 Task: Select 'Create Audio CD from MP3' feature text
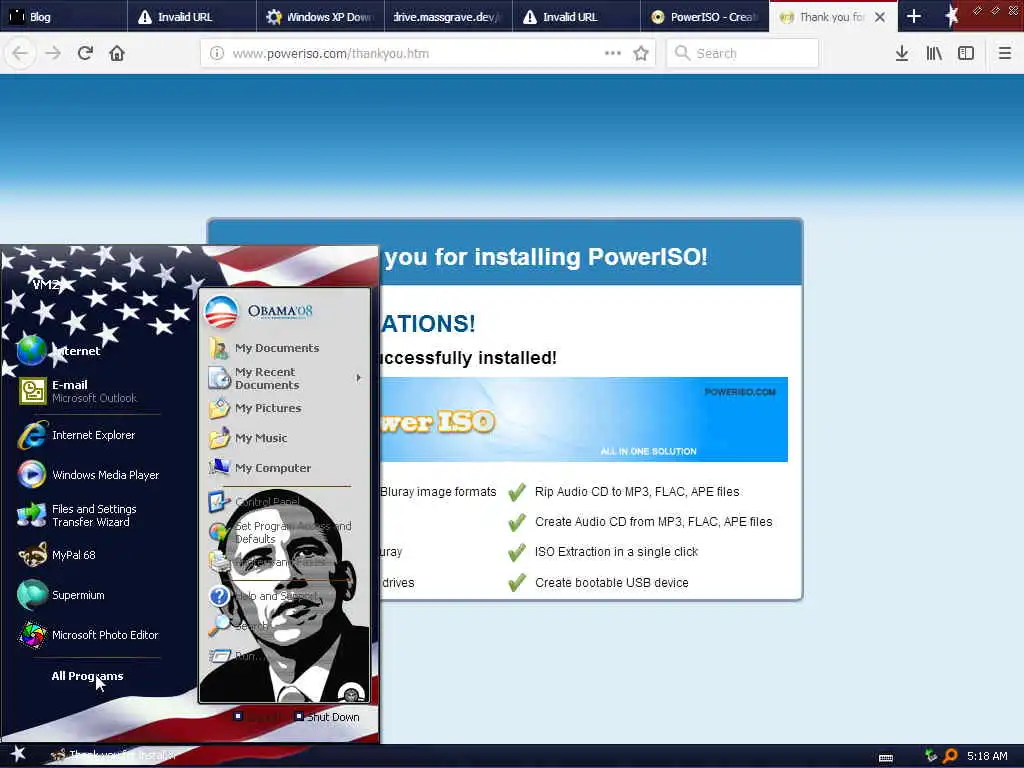[653, 522]
